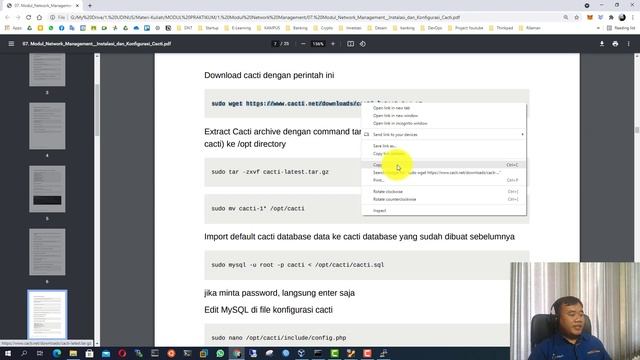Open the Extensions puzzle icon
Viewport: 640px width, 360px height.
pos(611,18)
